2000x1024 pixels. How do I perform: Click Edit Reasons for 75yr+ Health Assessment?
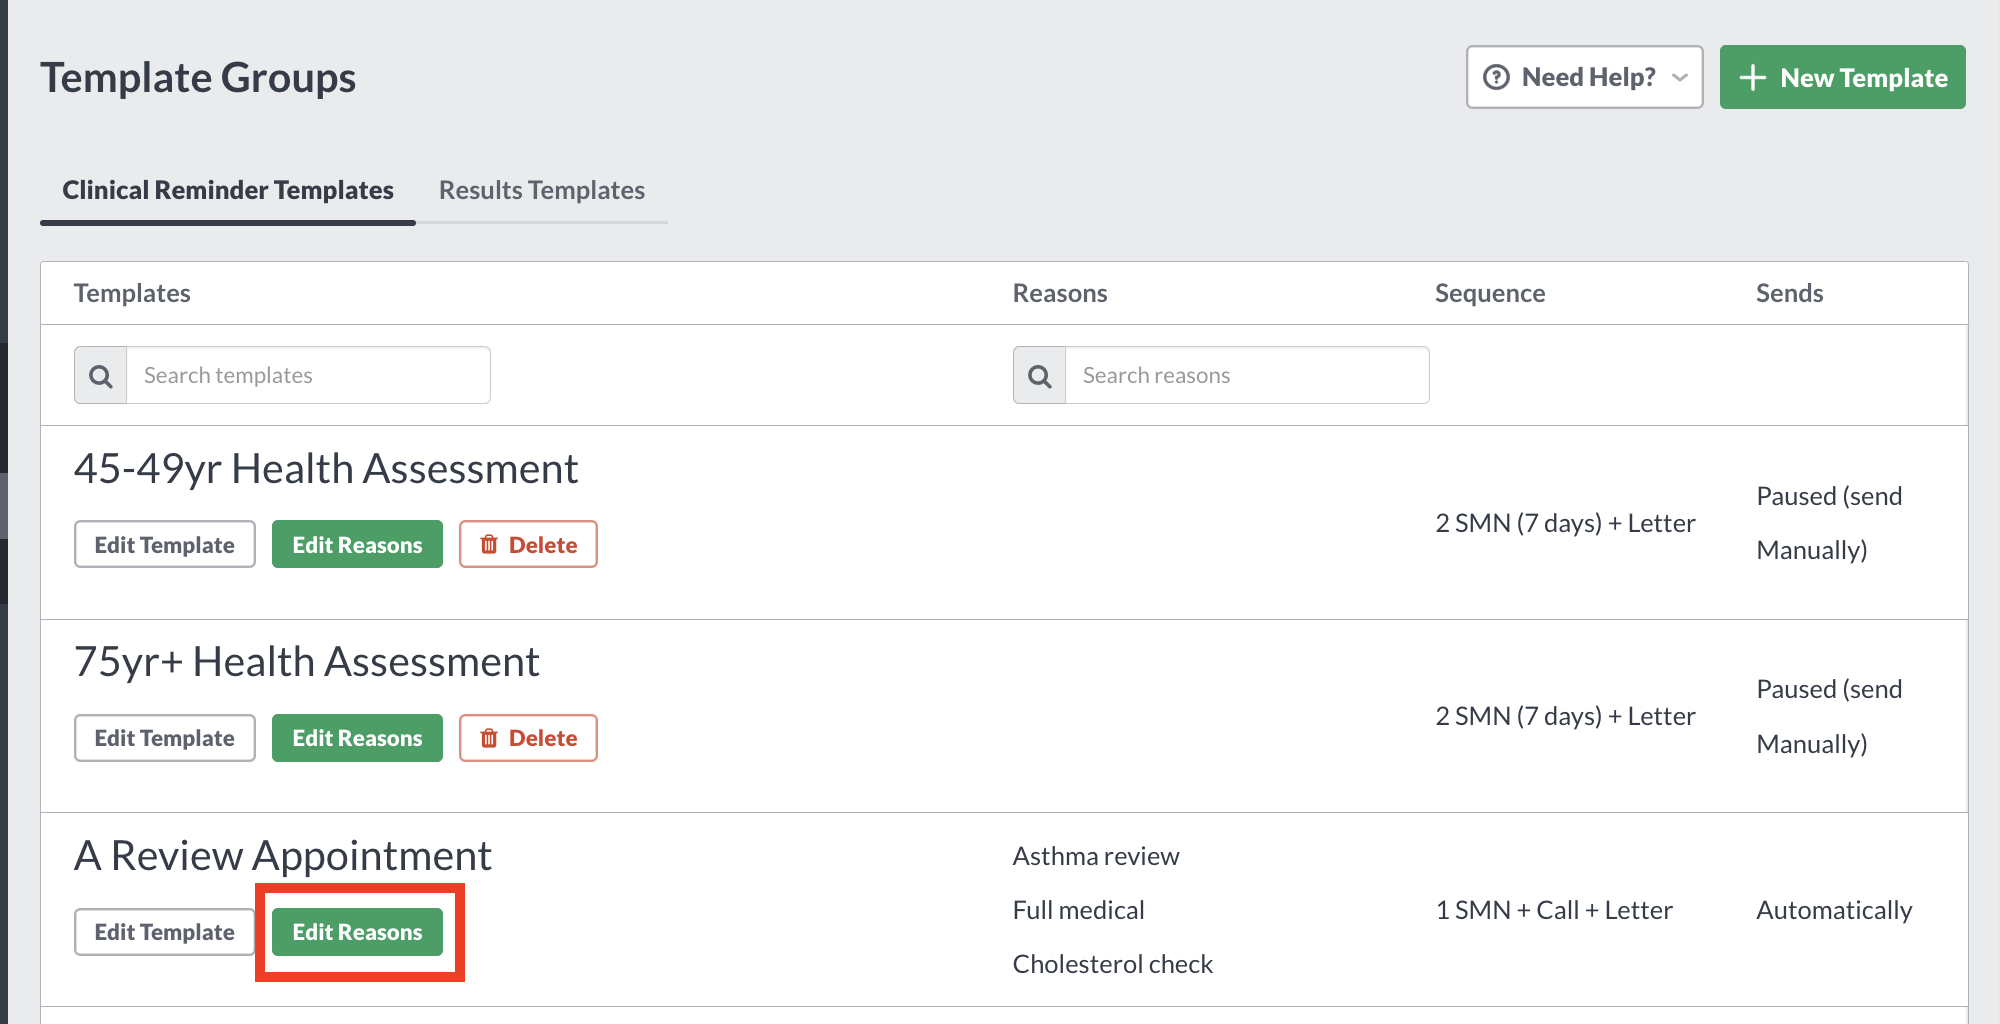pos(357,738)
